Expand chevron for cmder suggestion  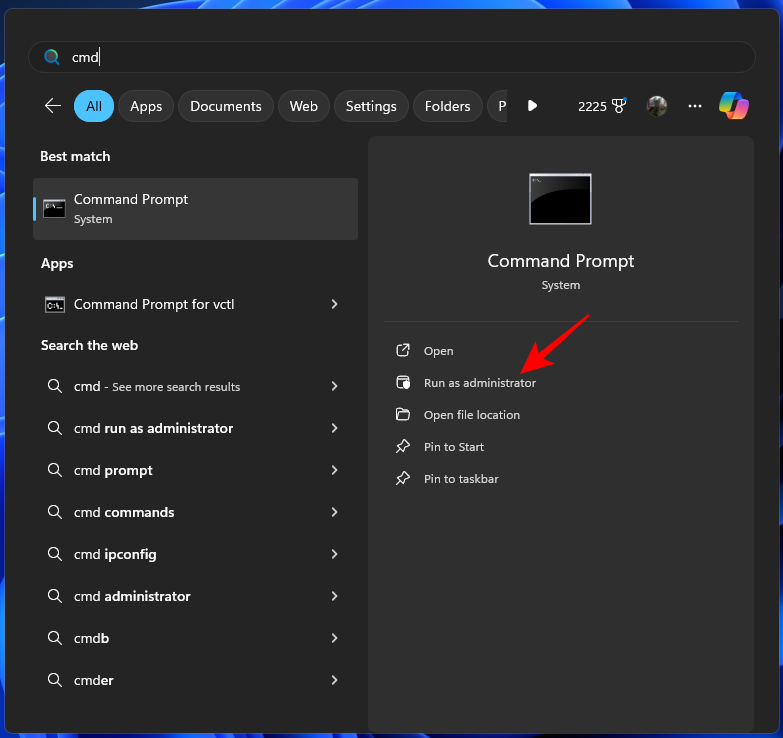point(335,680)
